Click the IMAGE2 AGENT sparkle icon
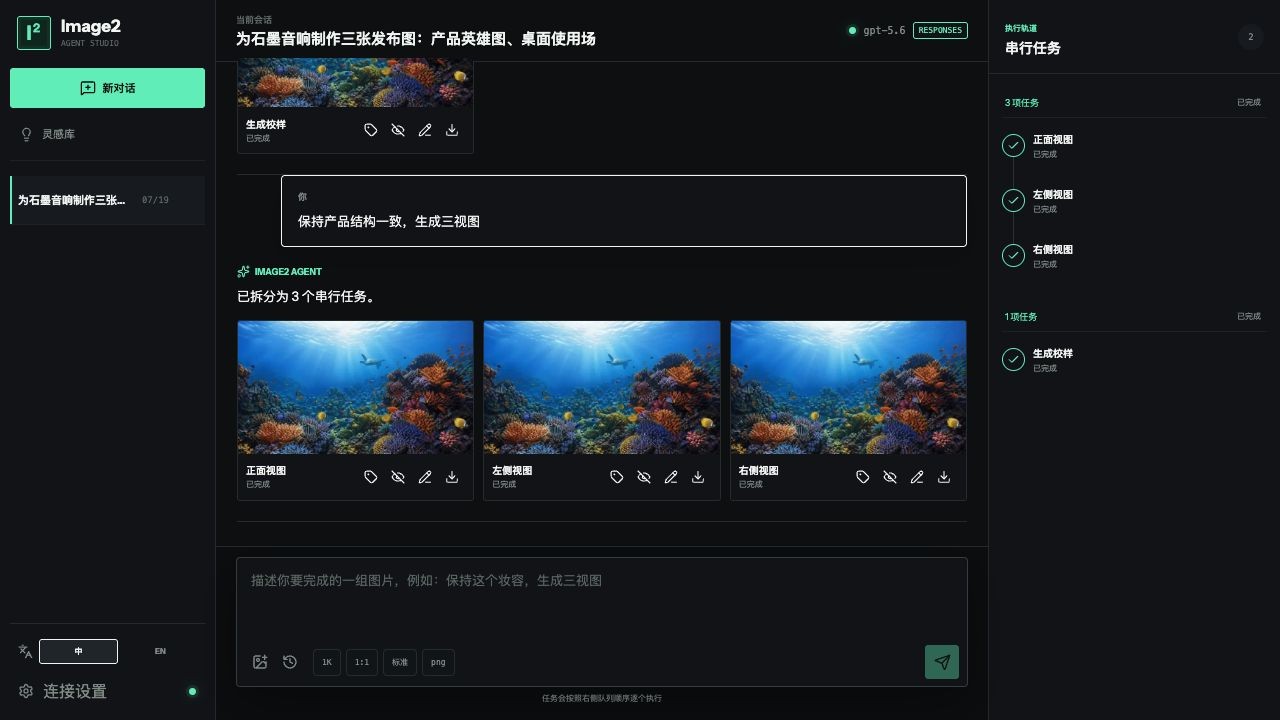Image resolution: width=1280 pixels, height=720 pixels. [243, 272]
